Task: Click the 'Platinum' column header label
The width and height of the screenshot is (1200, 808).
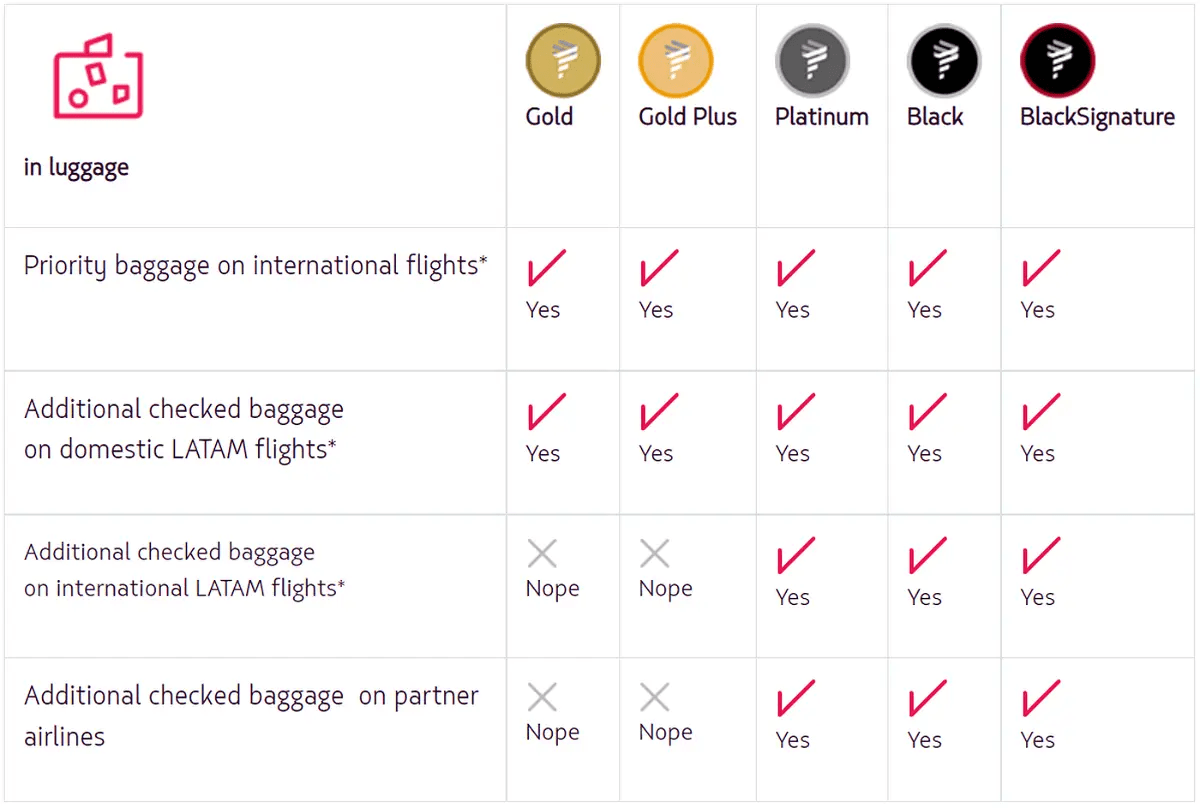Action: click(821, 117)
